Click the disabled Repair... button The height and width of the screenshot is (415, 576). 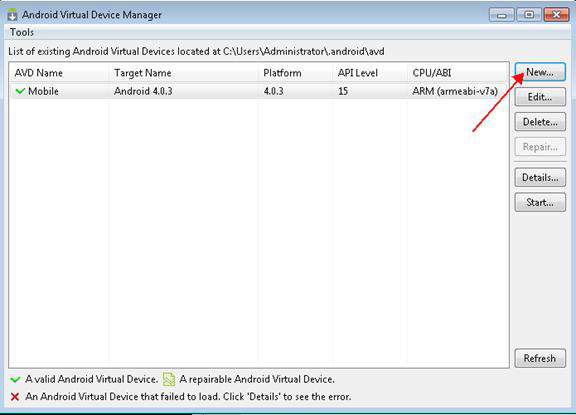coord(540,147)
